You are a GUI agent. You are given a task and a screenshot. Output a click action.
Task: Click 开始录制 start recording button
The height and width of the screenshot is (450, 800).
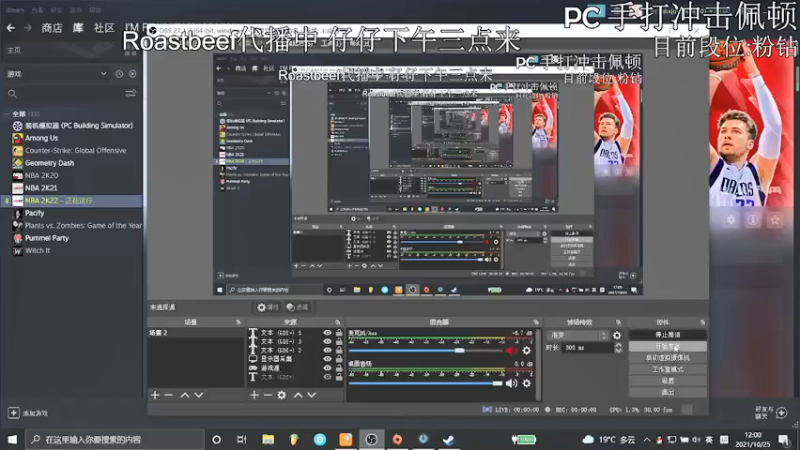(668, 346)
